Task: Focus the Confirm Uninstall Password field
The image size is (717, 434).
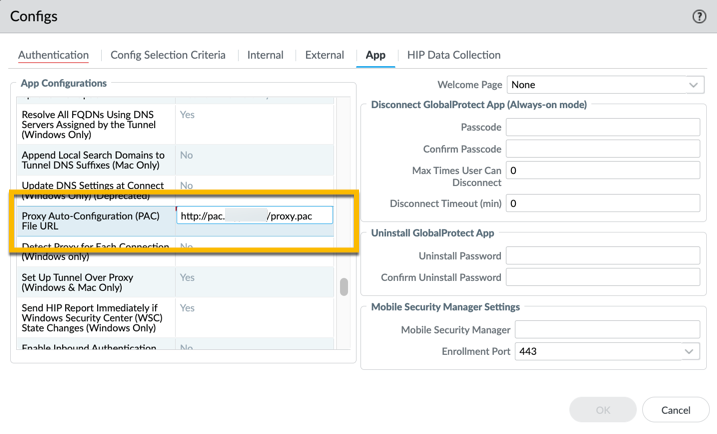Action: pos(602,277)
